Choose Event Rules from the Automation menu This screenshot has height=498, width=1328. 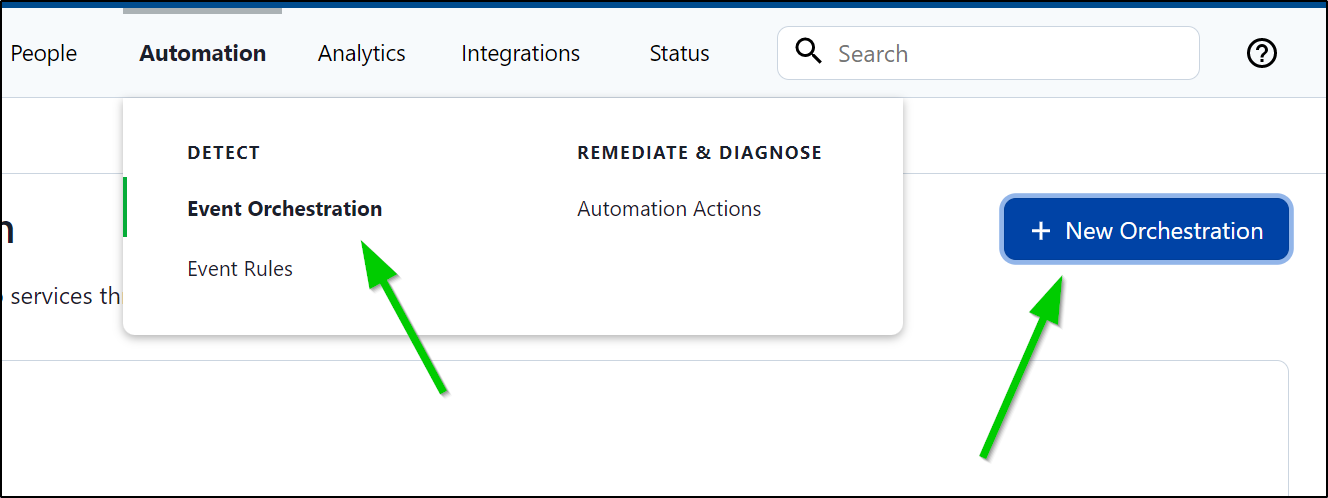(x=240, y=268)
